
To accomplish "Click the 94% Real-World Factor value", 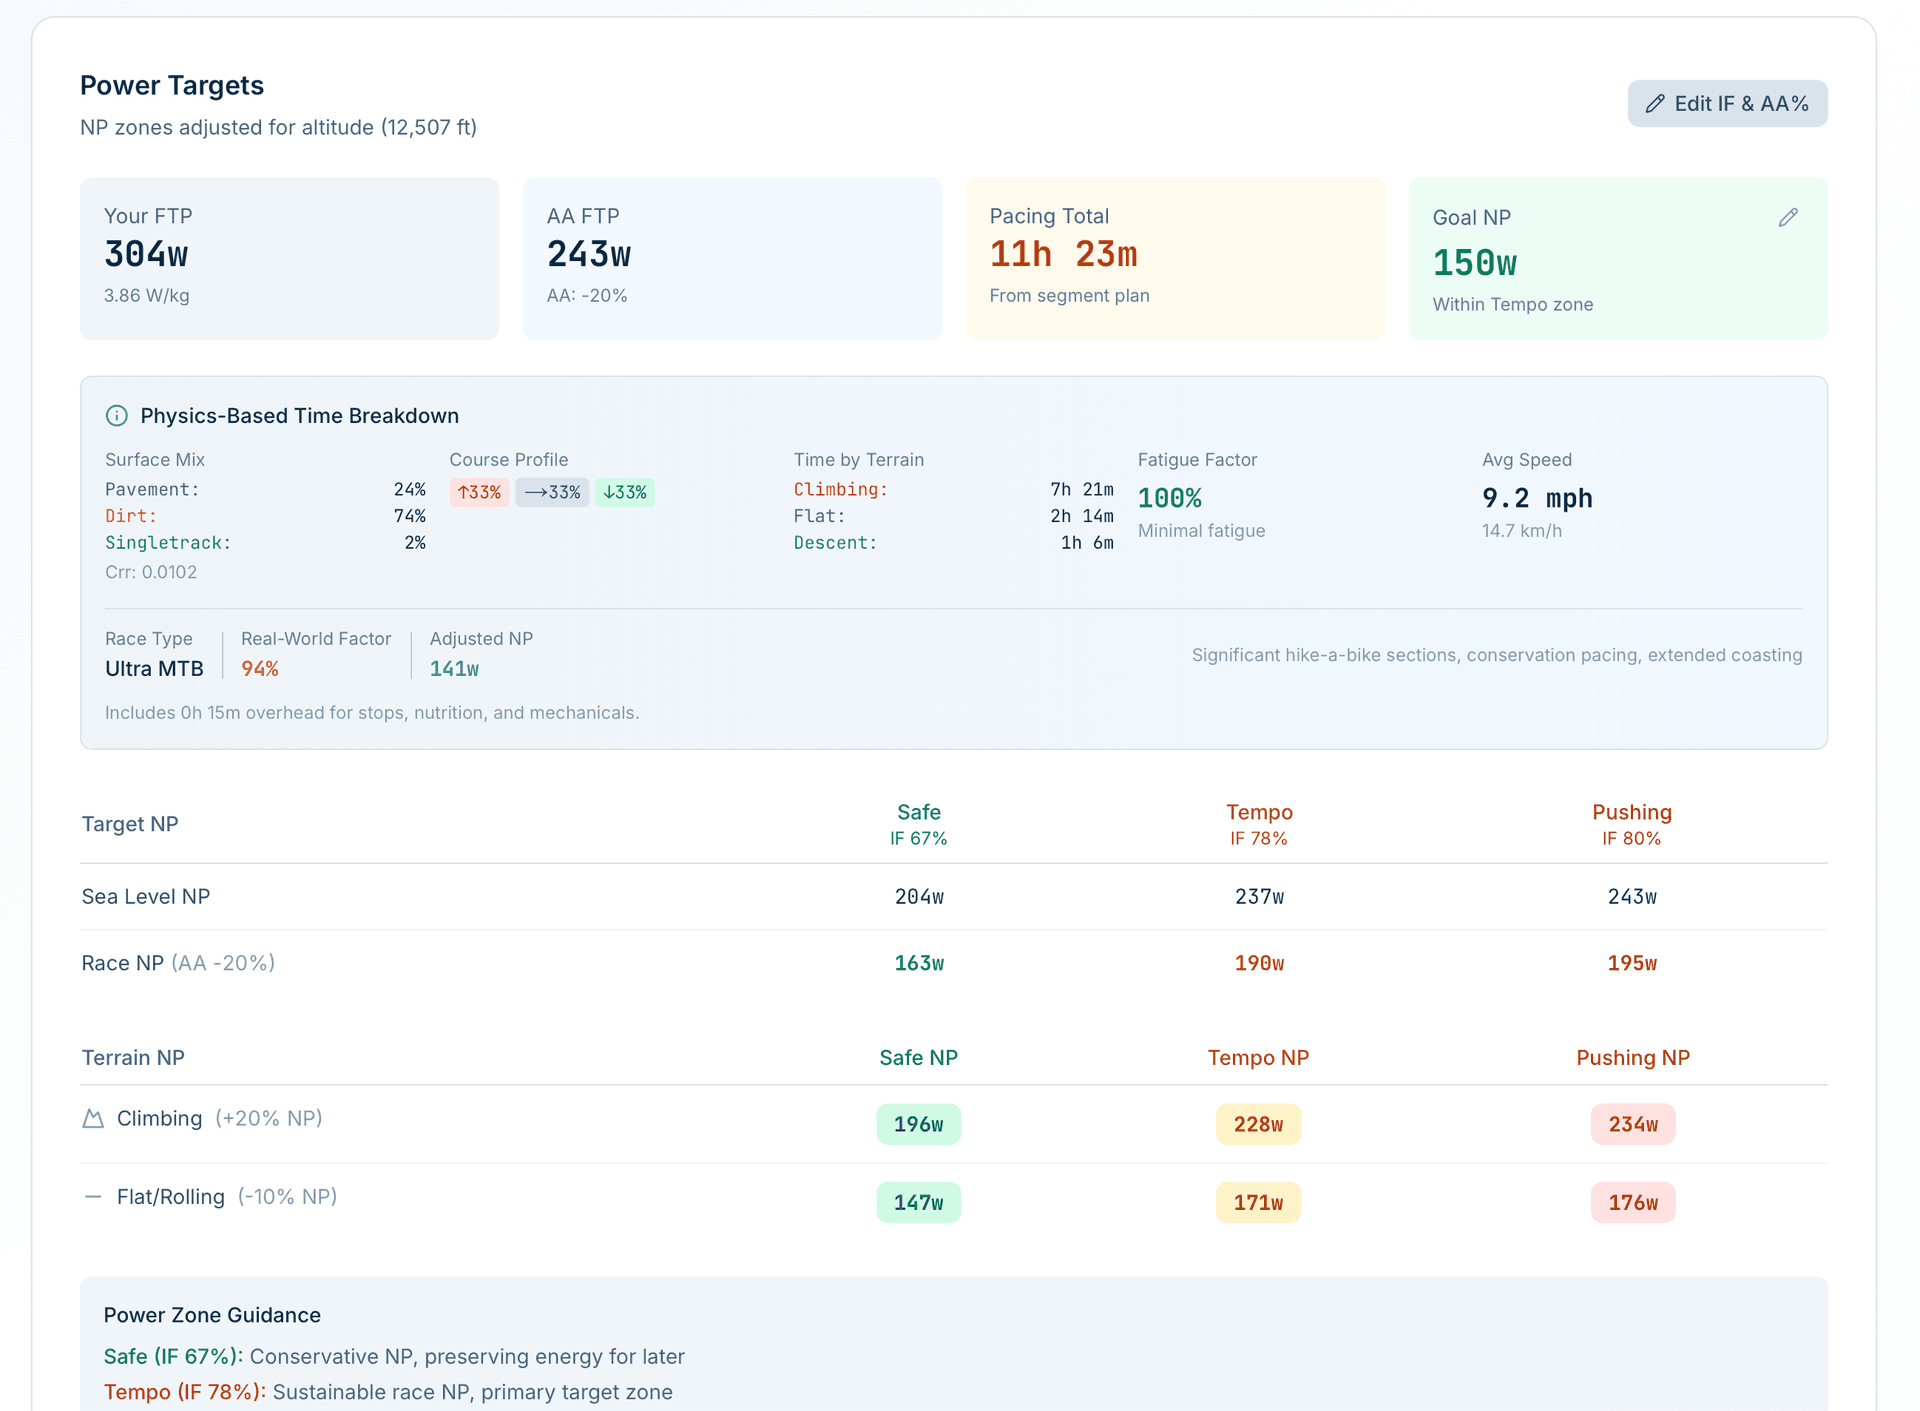I will (x=260, y=670).
